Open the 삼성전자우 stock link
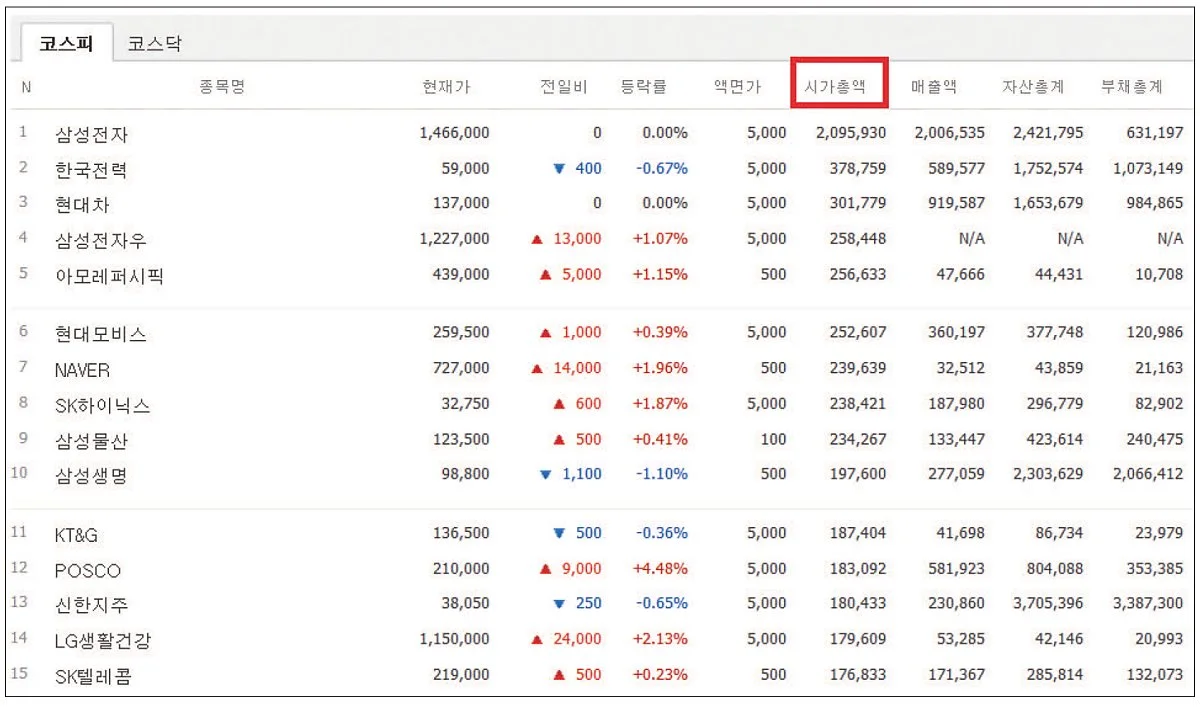The image size is (1200, 707). 100,240
